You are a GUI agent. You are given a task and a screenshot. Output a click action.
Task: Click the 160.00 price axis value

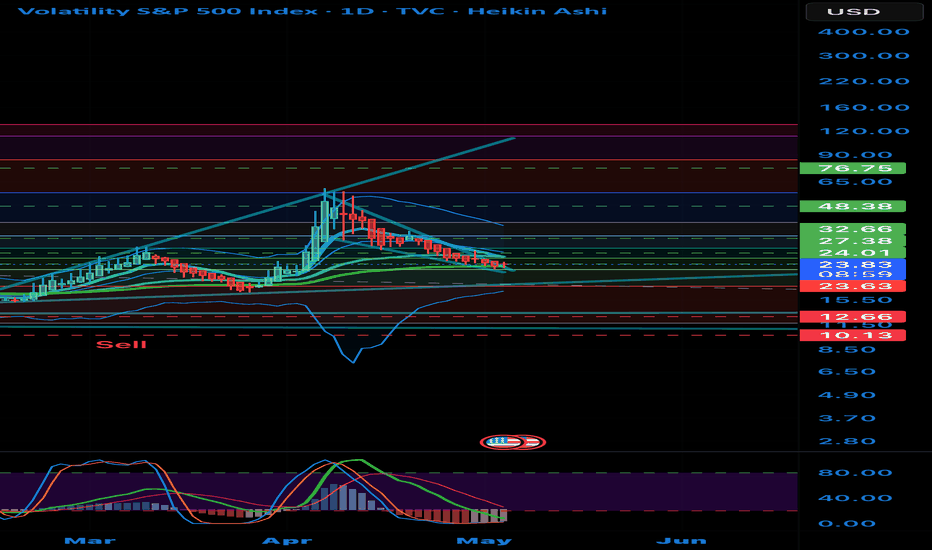[864, 108]
